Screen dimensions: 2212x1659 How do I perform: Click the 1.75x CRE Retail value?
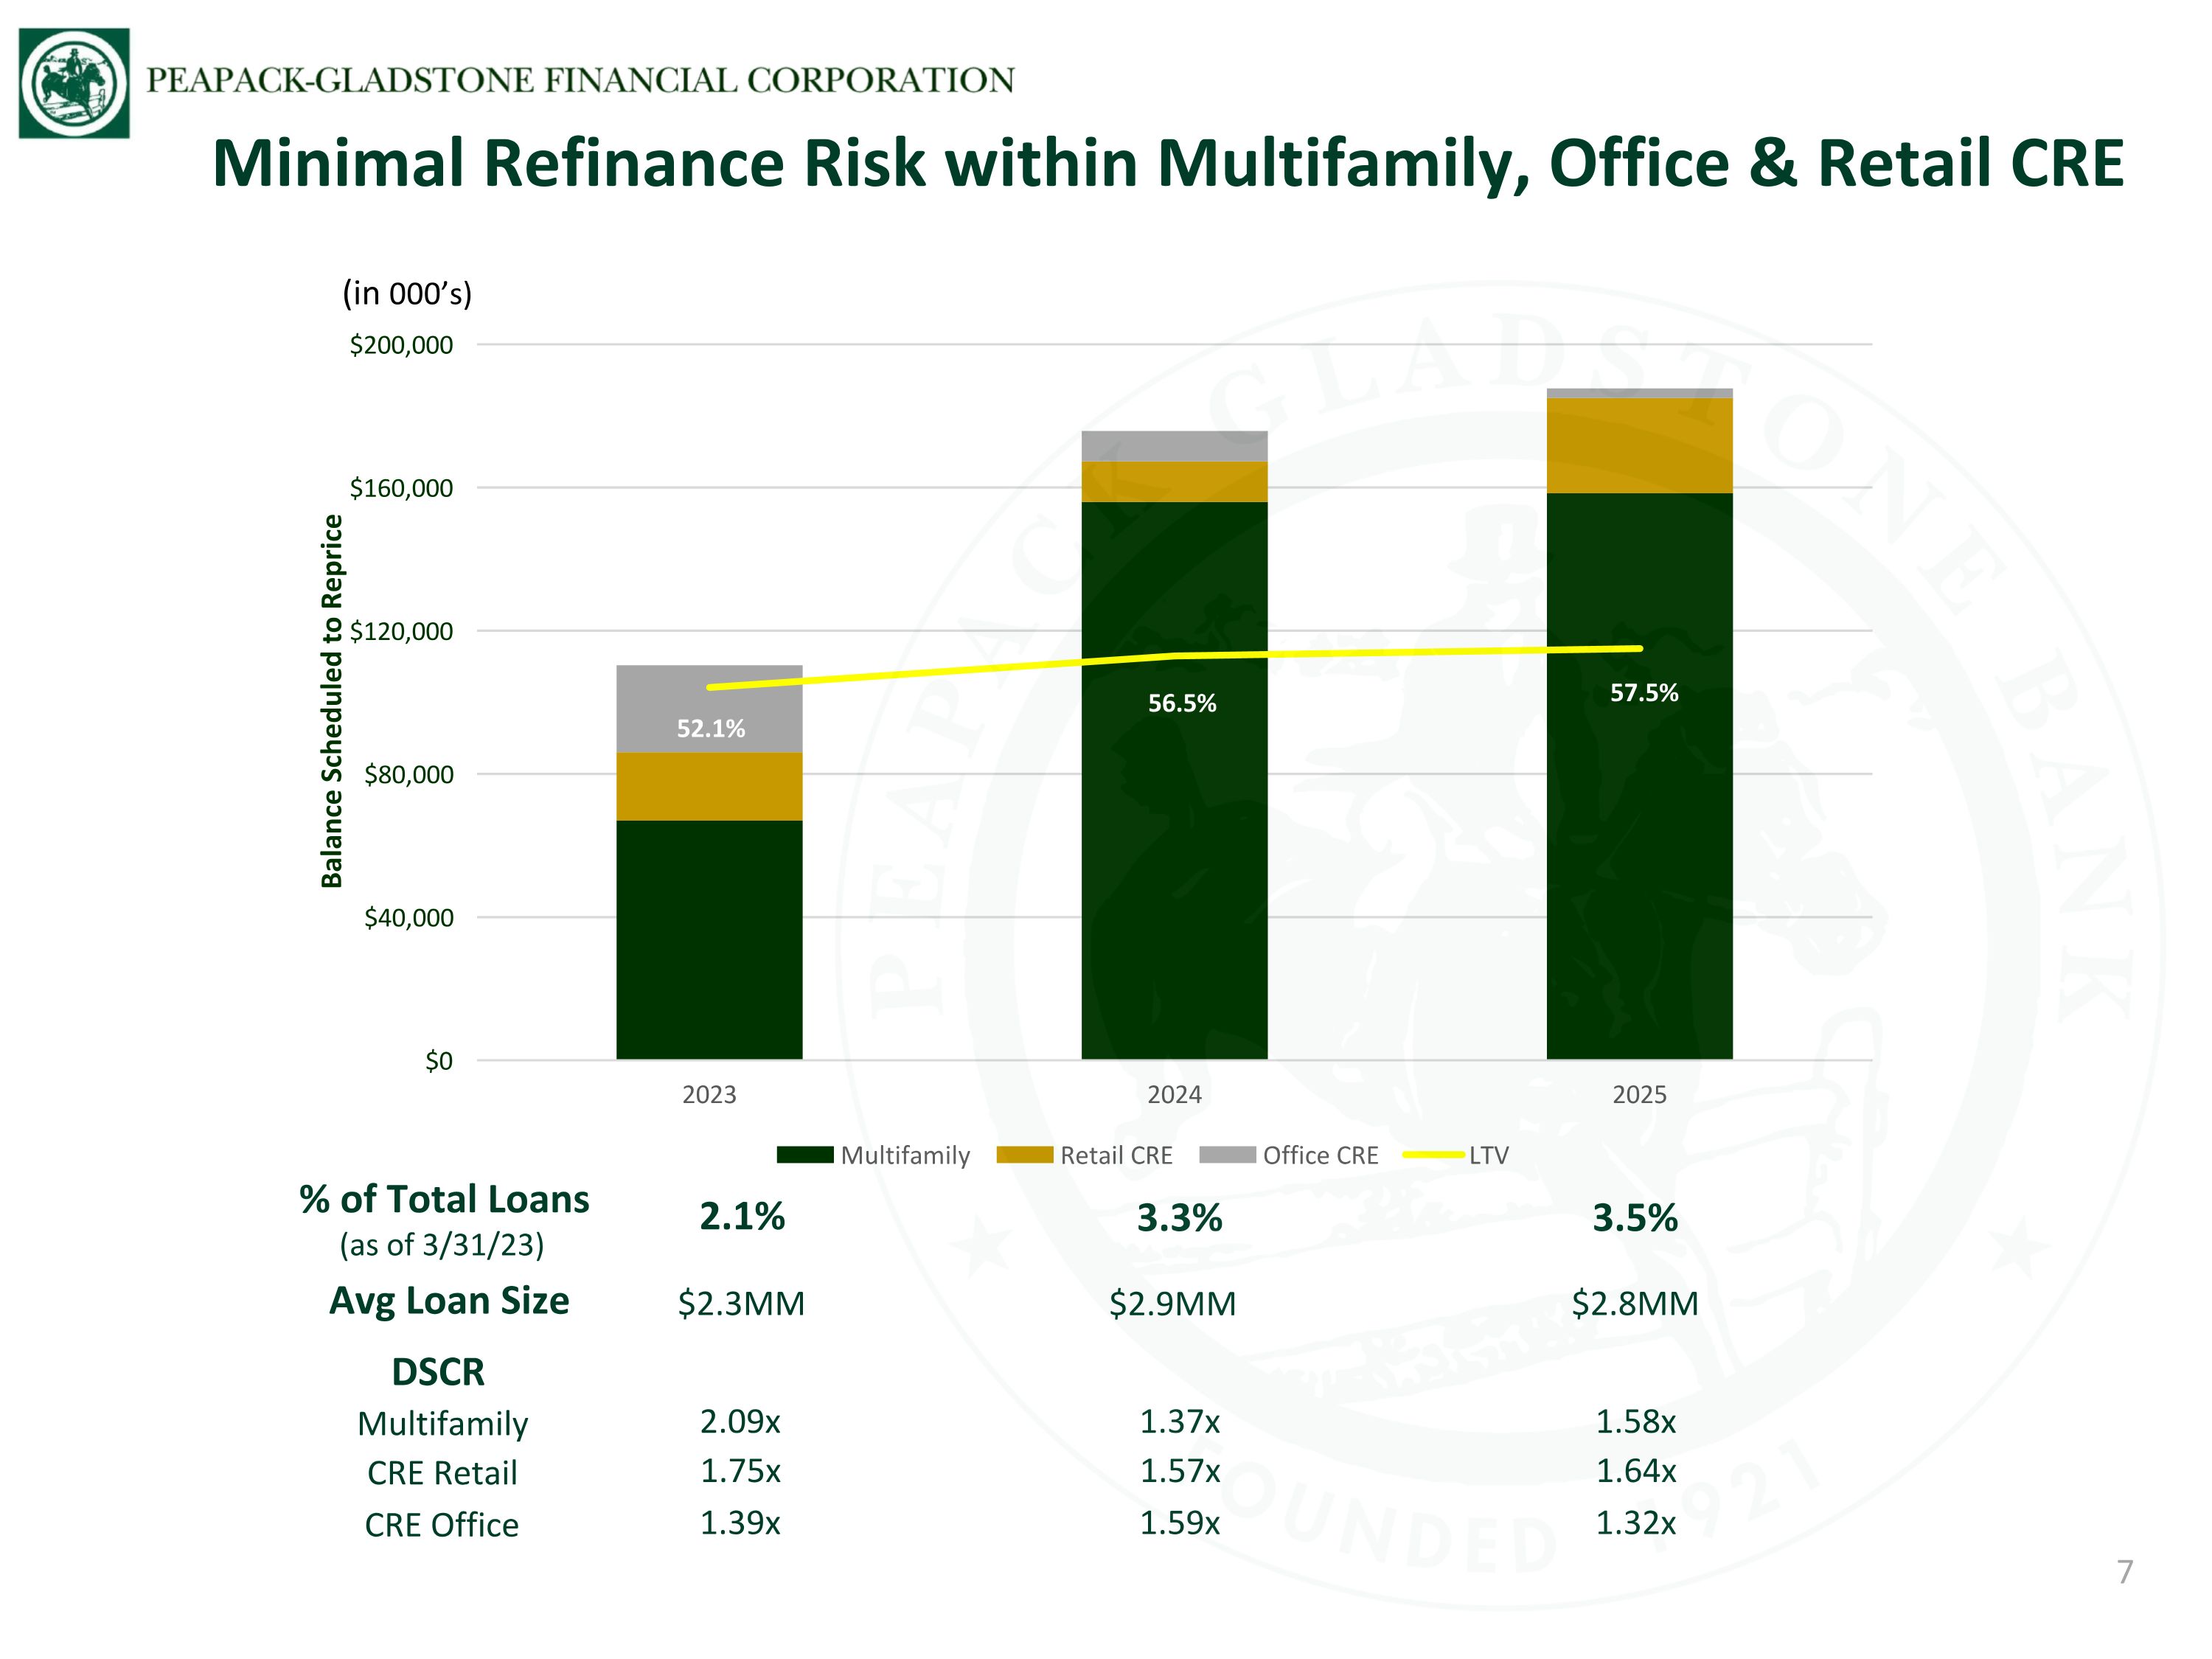[740, 1471]
